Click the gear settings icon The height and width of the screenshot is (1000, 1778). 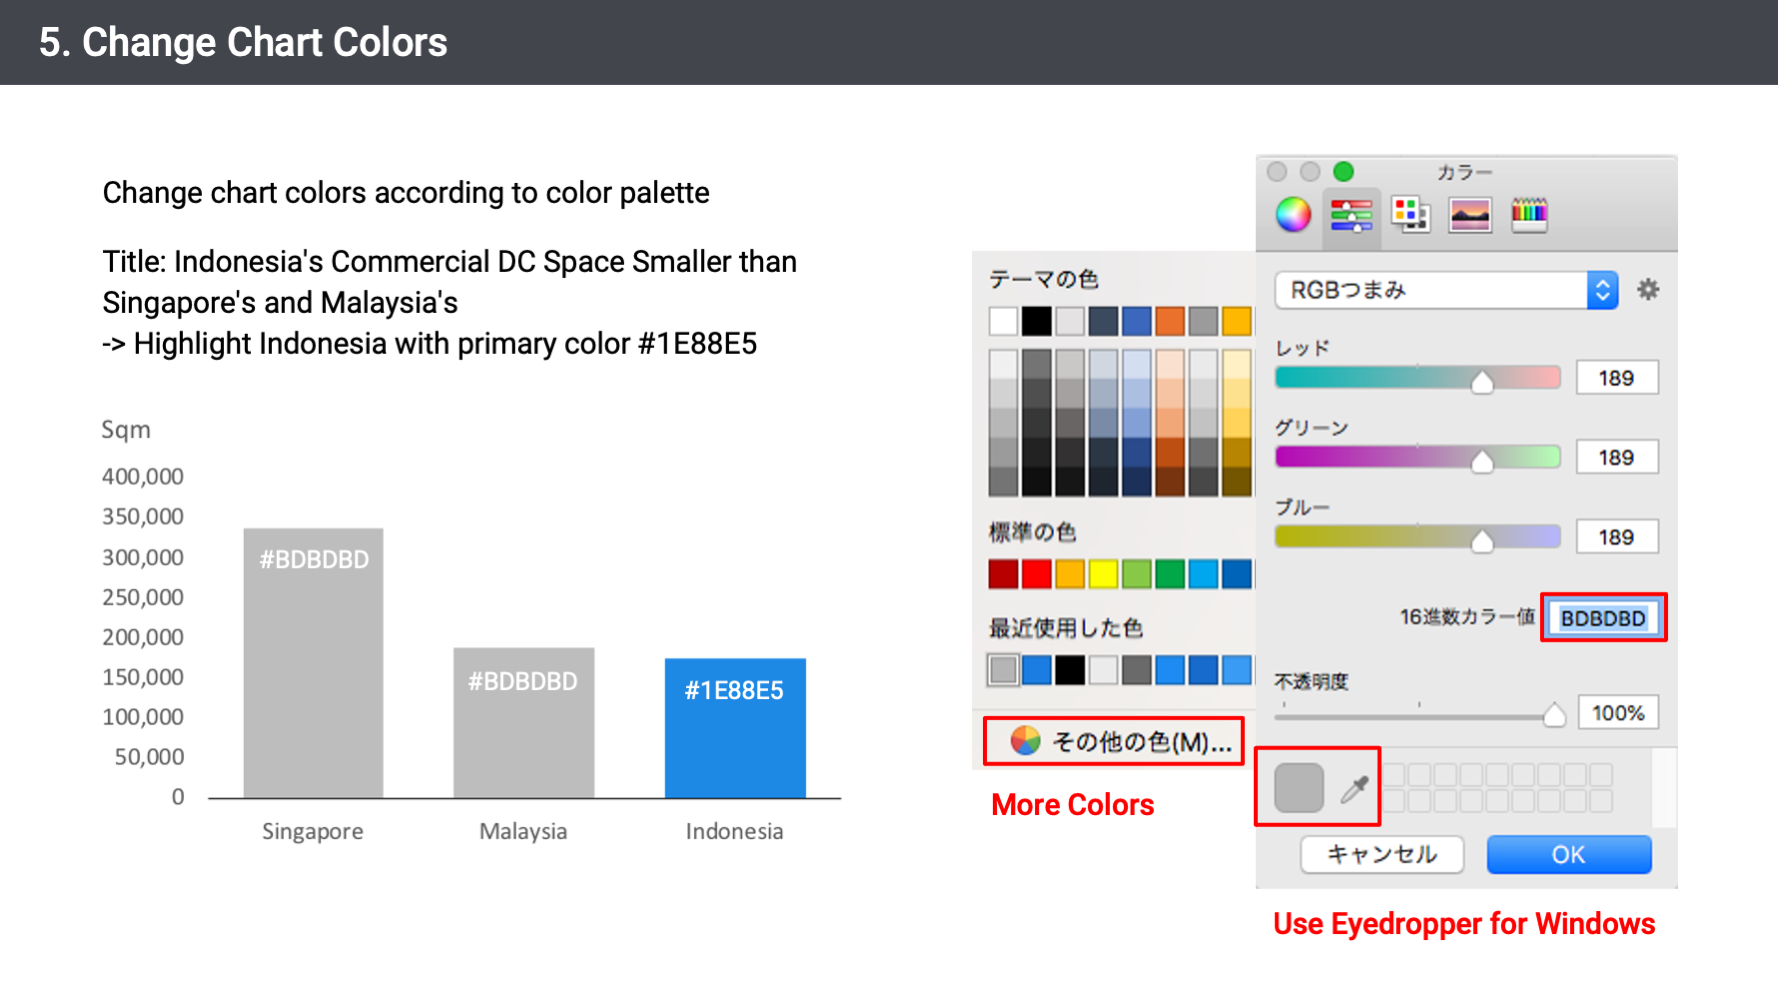tap(1648, 290)
